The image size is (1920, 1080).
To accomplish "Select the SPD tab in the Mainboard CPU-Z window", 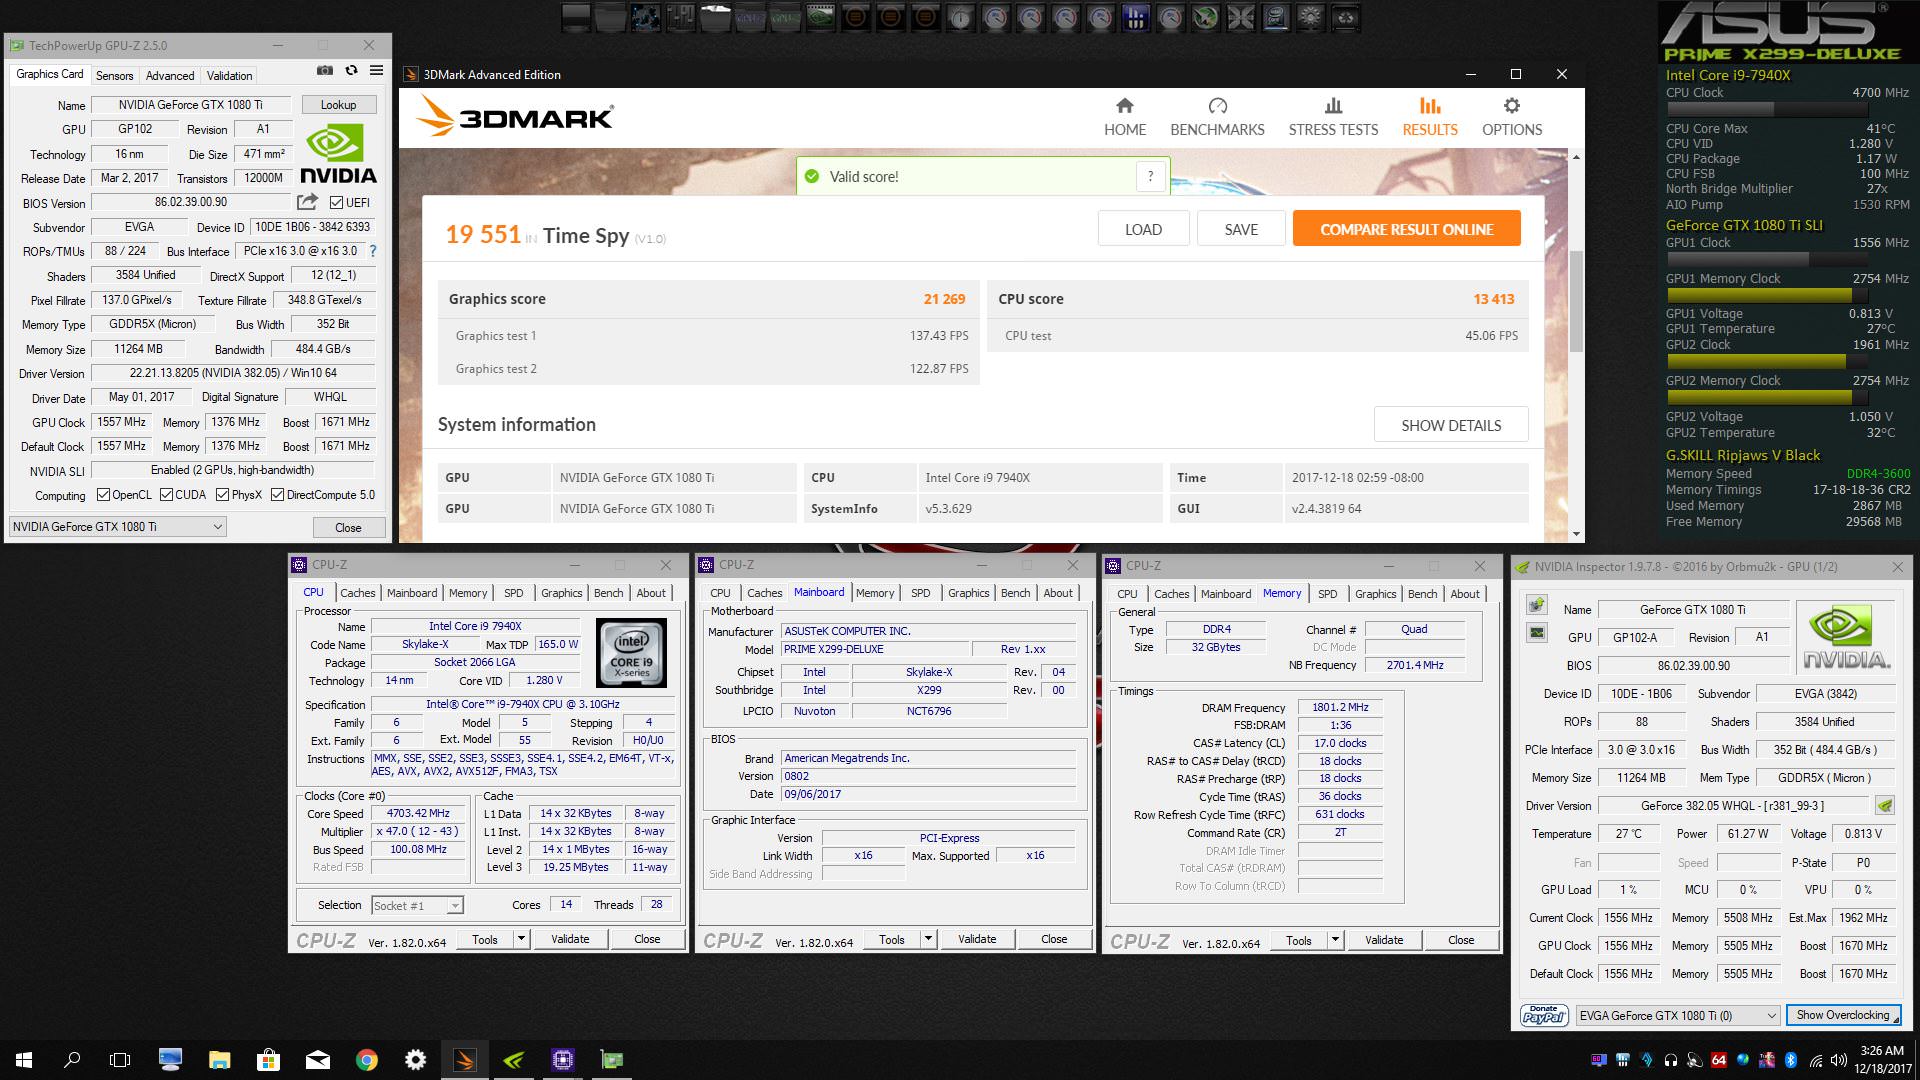I will (920, 593).
